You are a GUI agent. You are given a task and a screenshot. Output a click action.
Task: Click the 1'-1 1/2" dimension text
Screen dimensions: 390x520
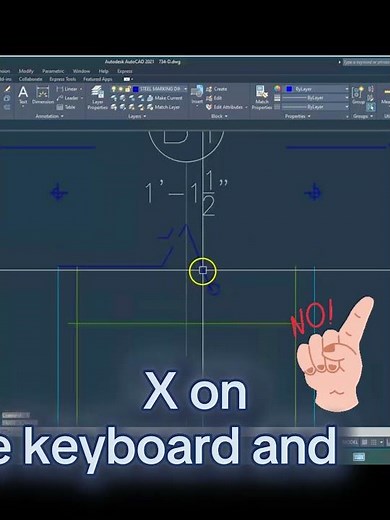click(x=187, y=193)
